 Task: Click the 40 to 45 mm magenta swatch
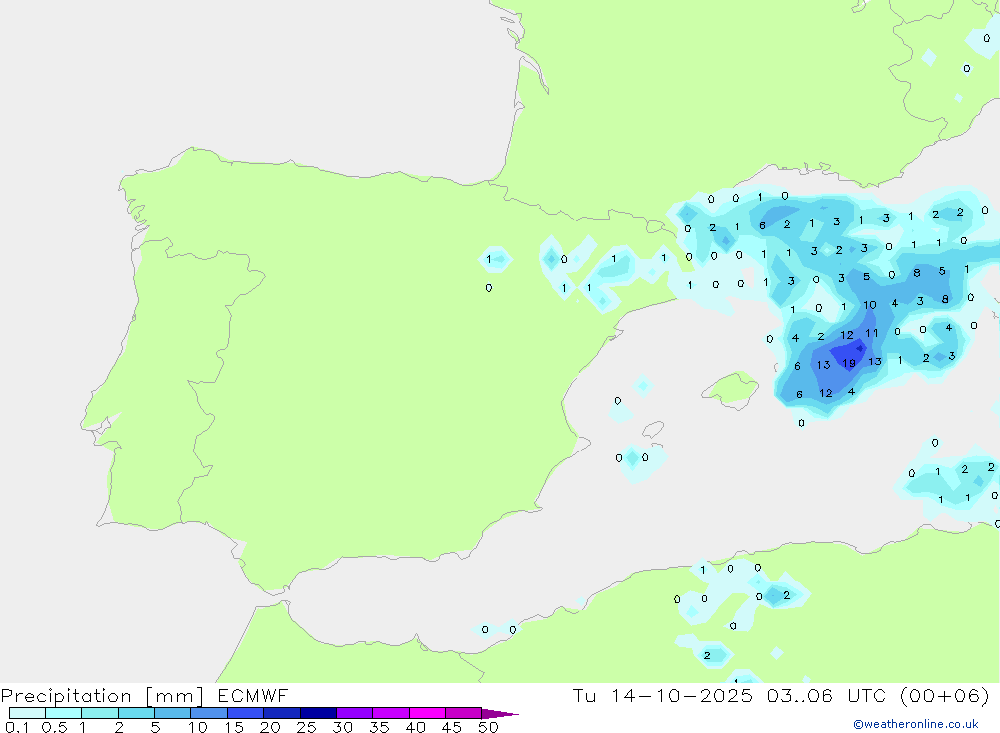coord(427,713)
